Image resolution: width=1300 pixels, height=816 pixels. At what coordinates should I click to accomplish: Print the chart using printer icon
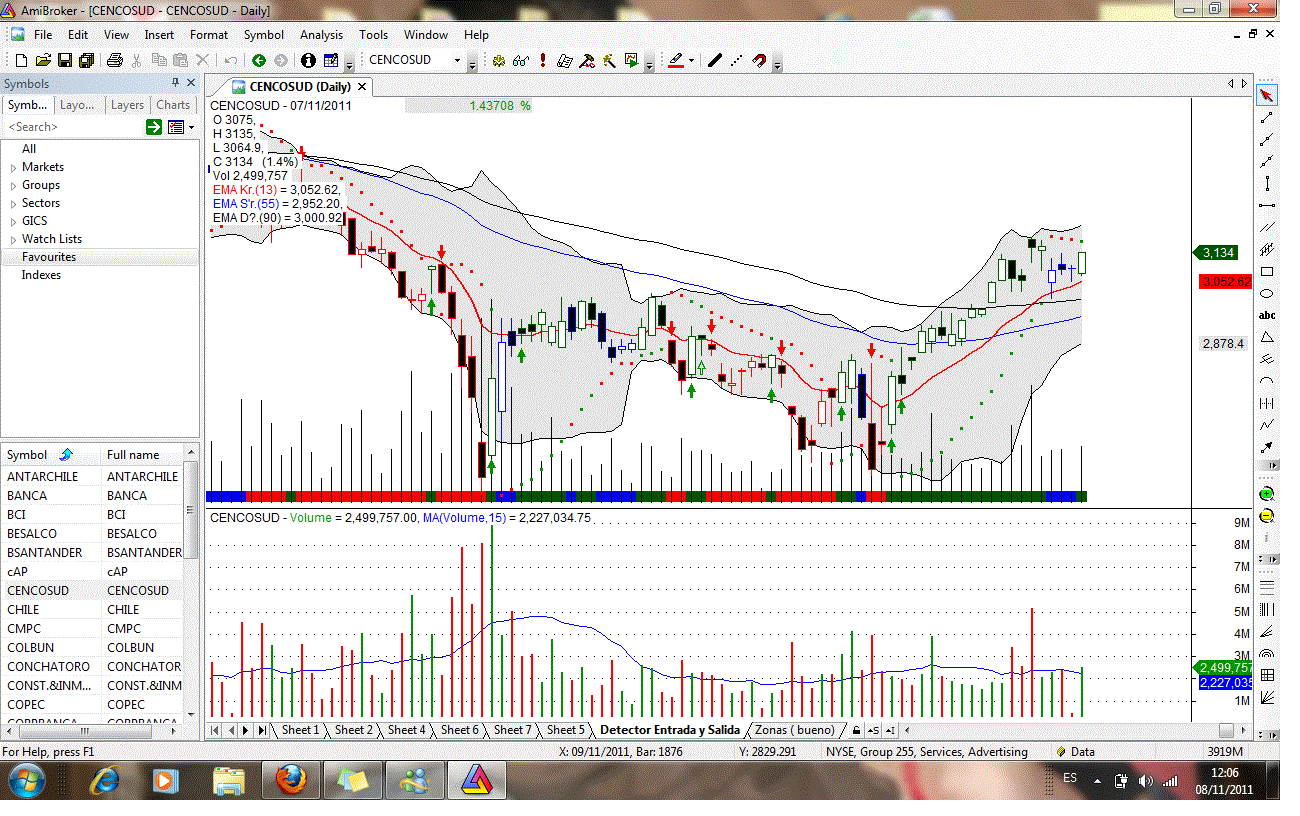point(115,61)
